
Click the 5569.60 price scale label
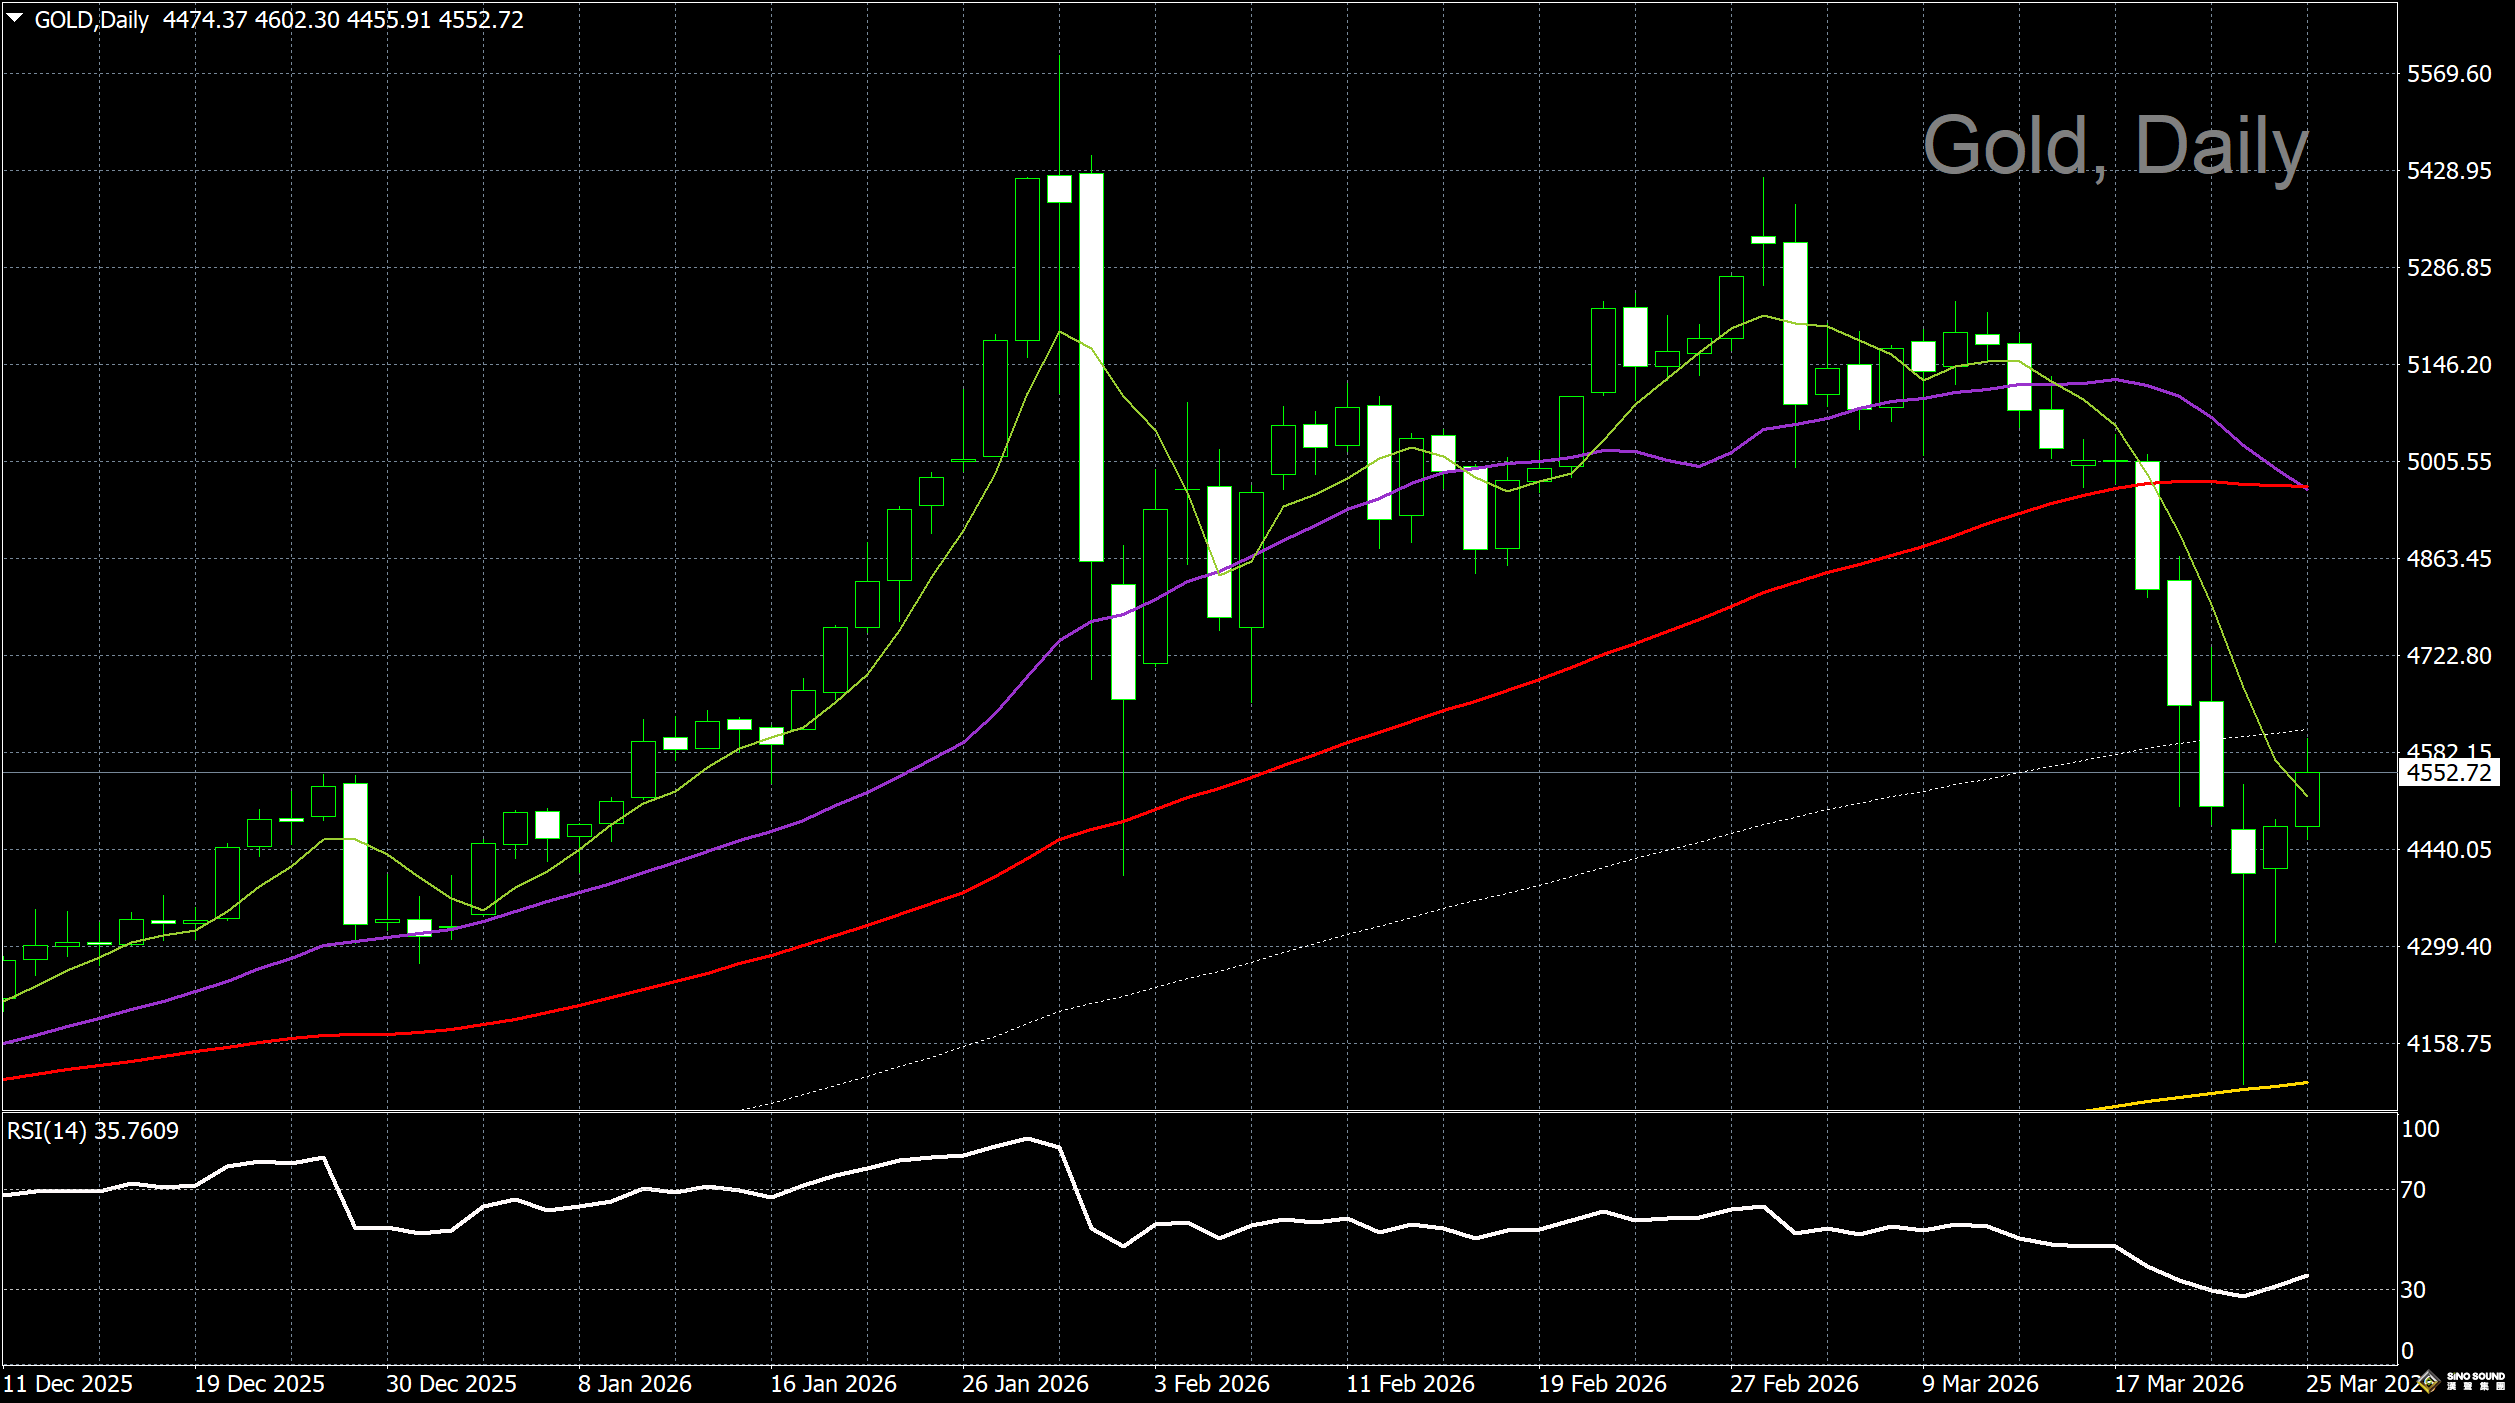point(2448,74)
